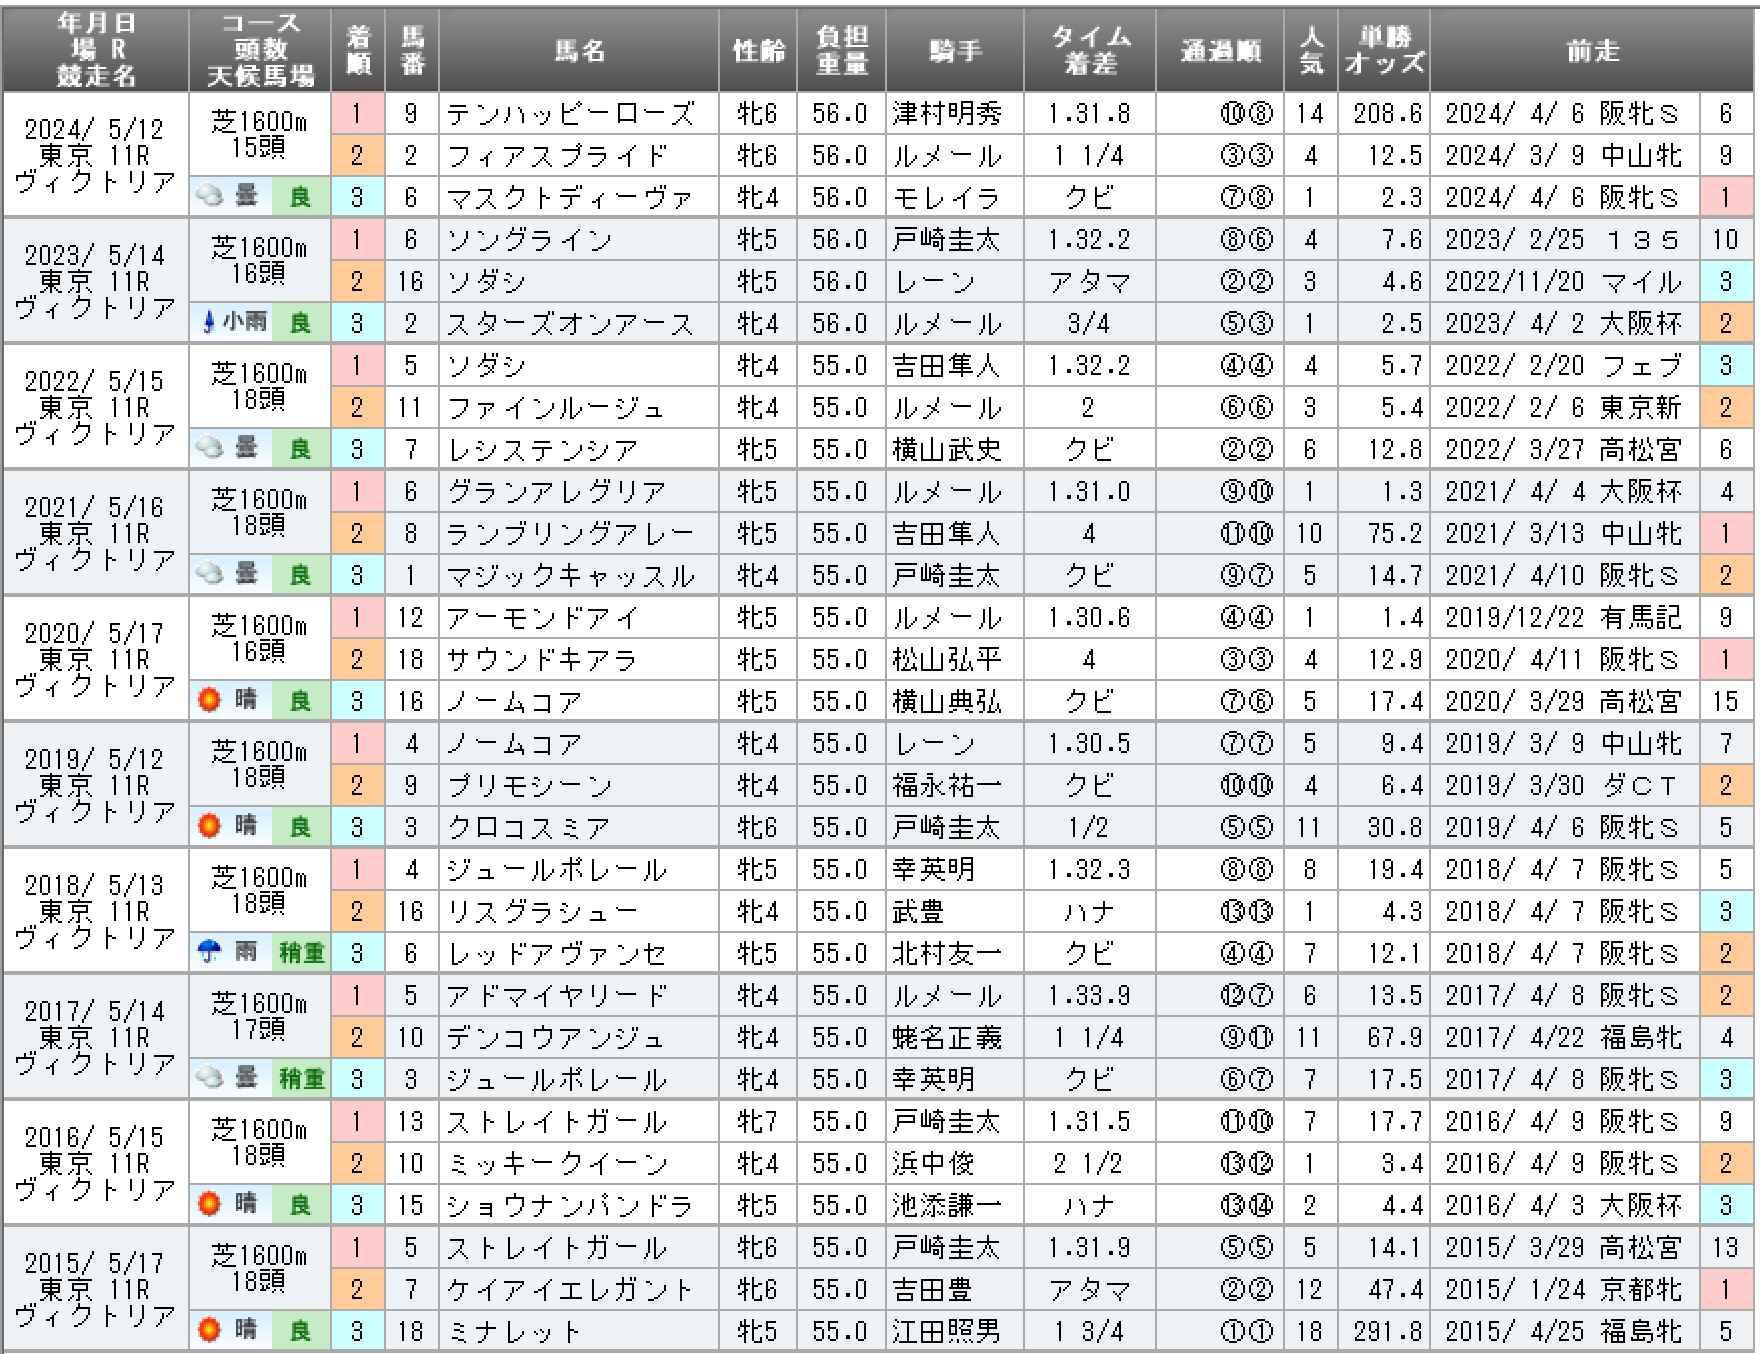
Task: Click jockey 蛯名正義
Action: (x=947, y=1038)
